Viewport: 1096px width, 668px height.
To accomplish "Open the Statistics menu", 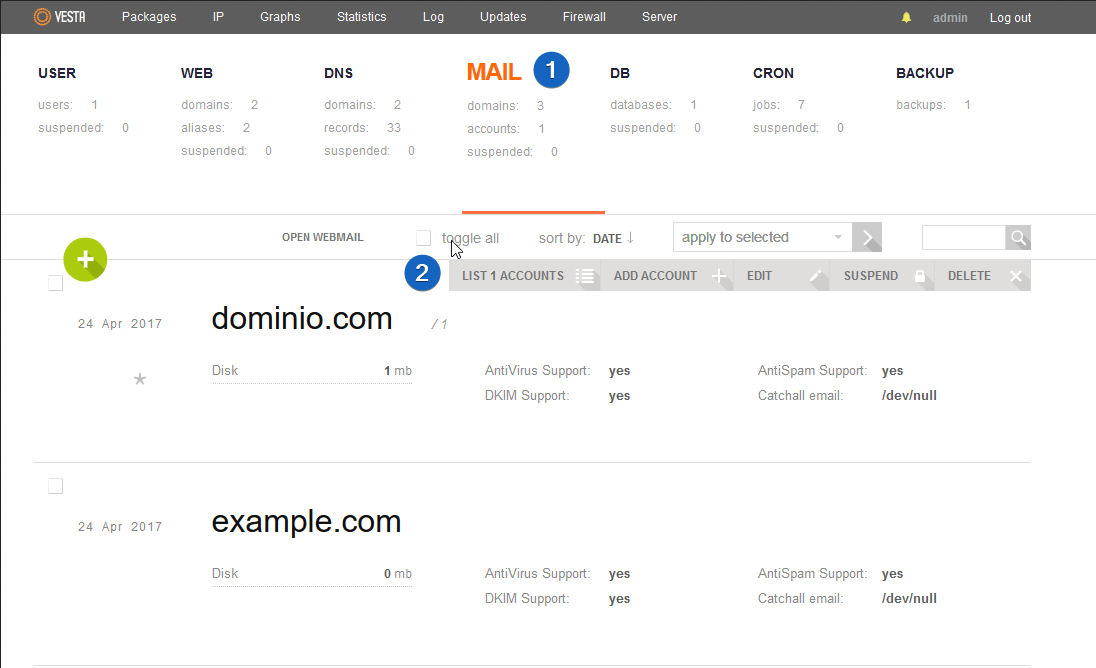I will 361,17.
